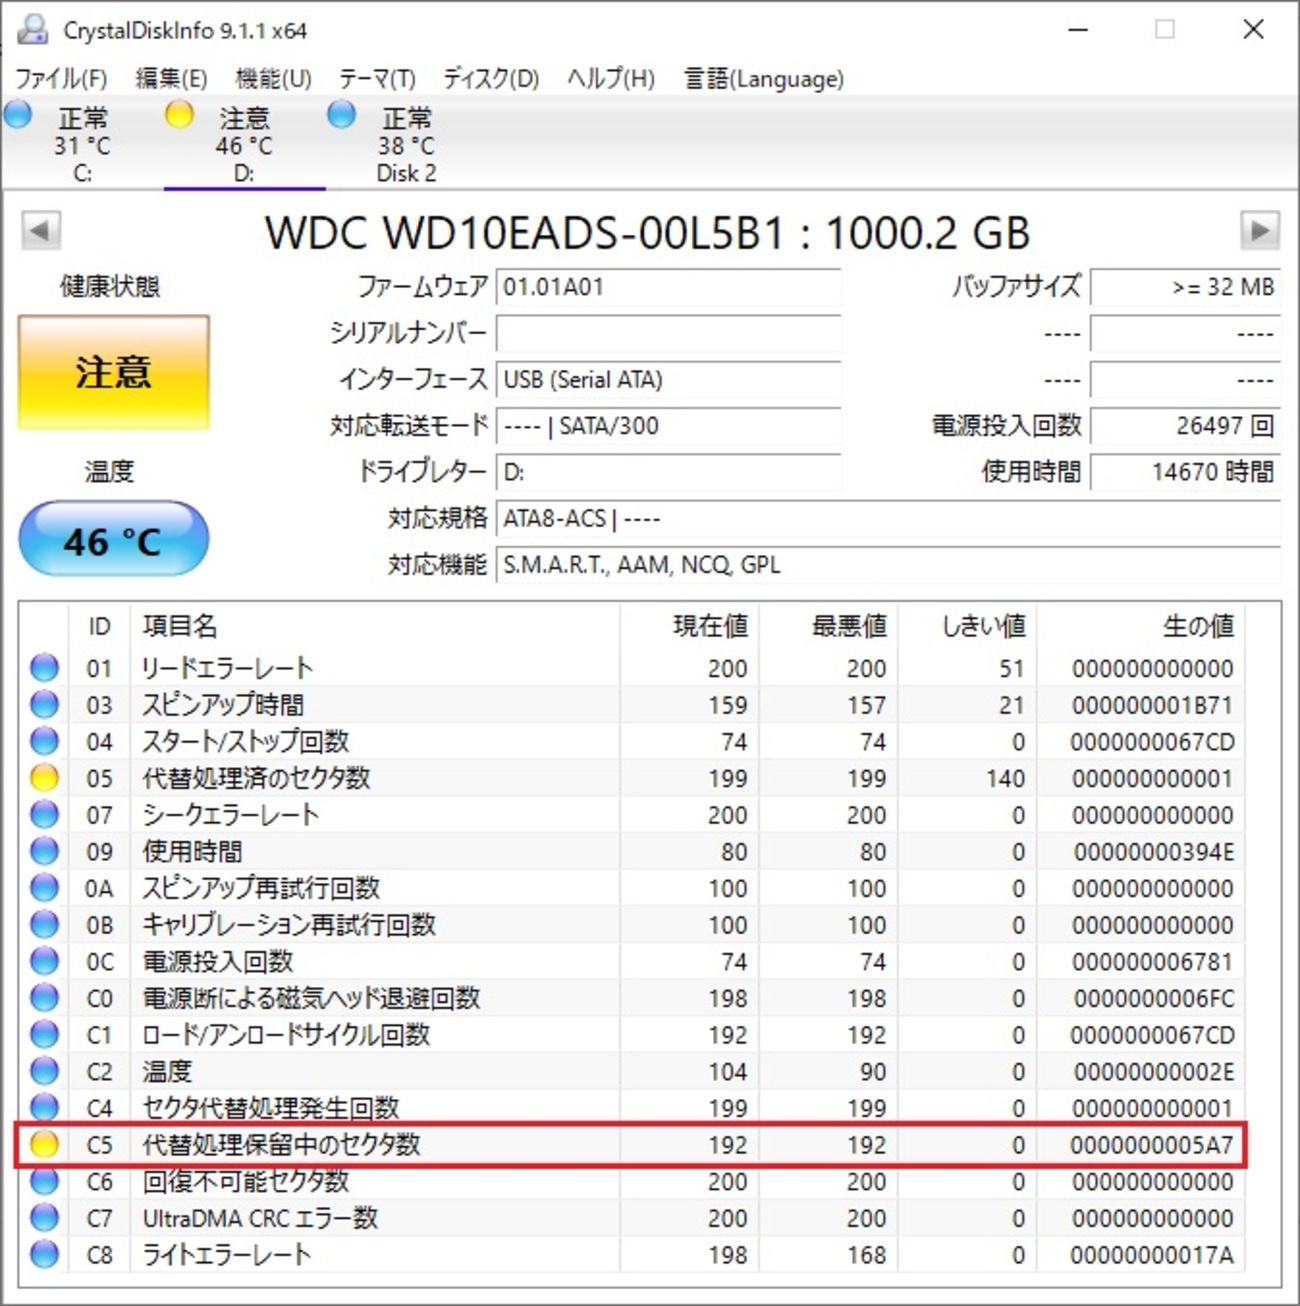Click status orb for ID C6 回復不可能セクタ数
The image size is (1300, 1306).
pyautogui.click(x=44, y=1181)
